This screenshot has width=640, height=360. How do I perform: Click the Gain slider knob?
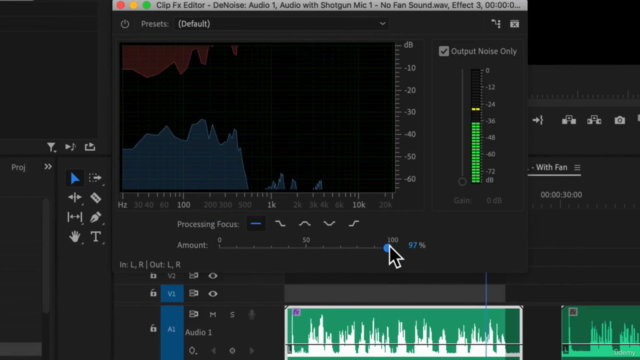click(x=462, y=182)
